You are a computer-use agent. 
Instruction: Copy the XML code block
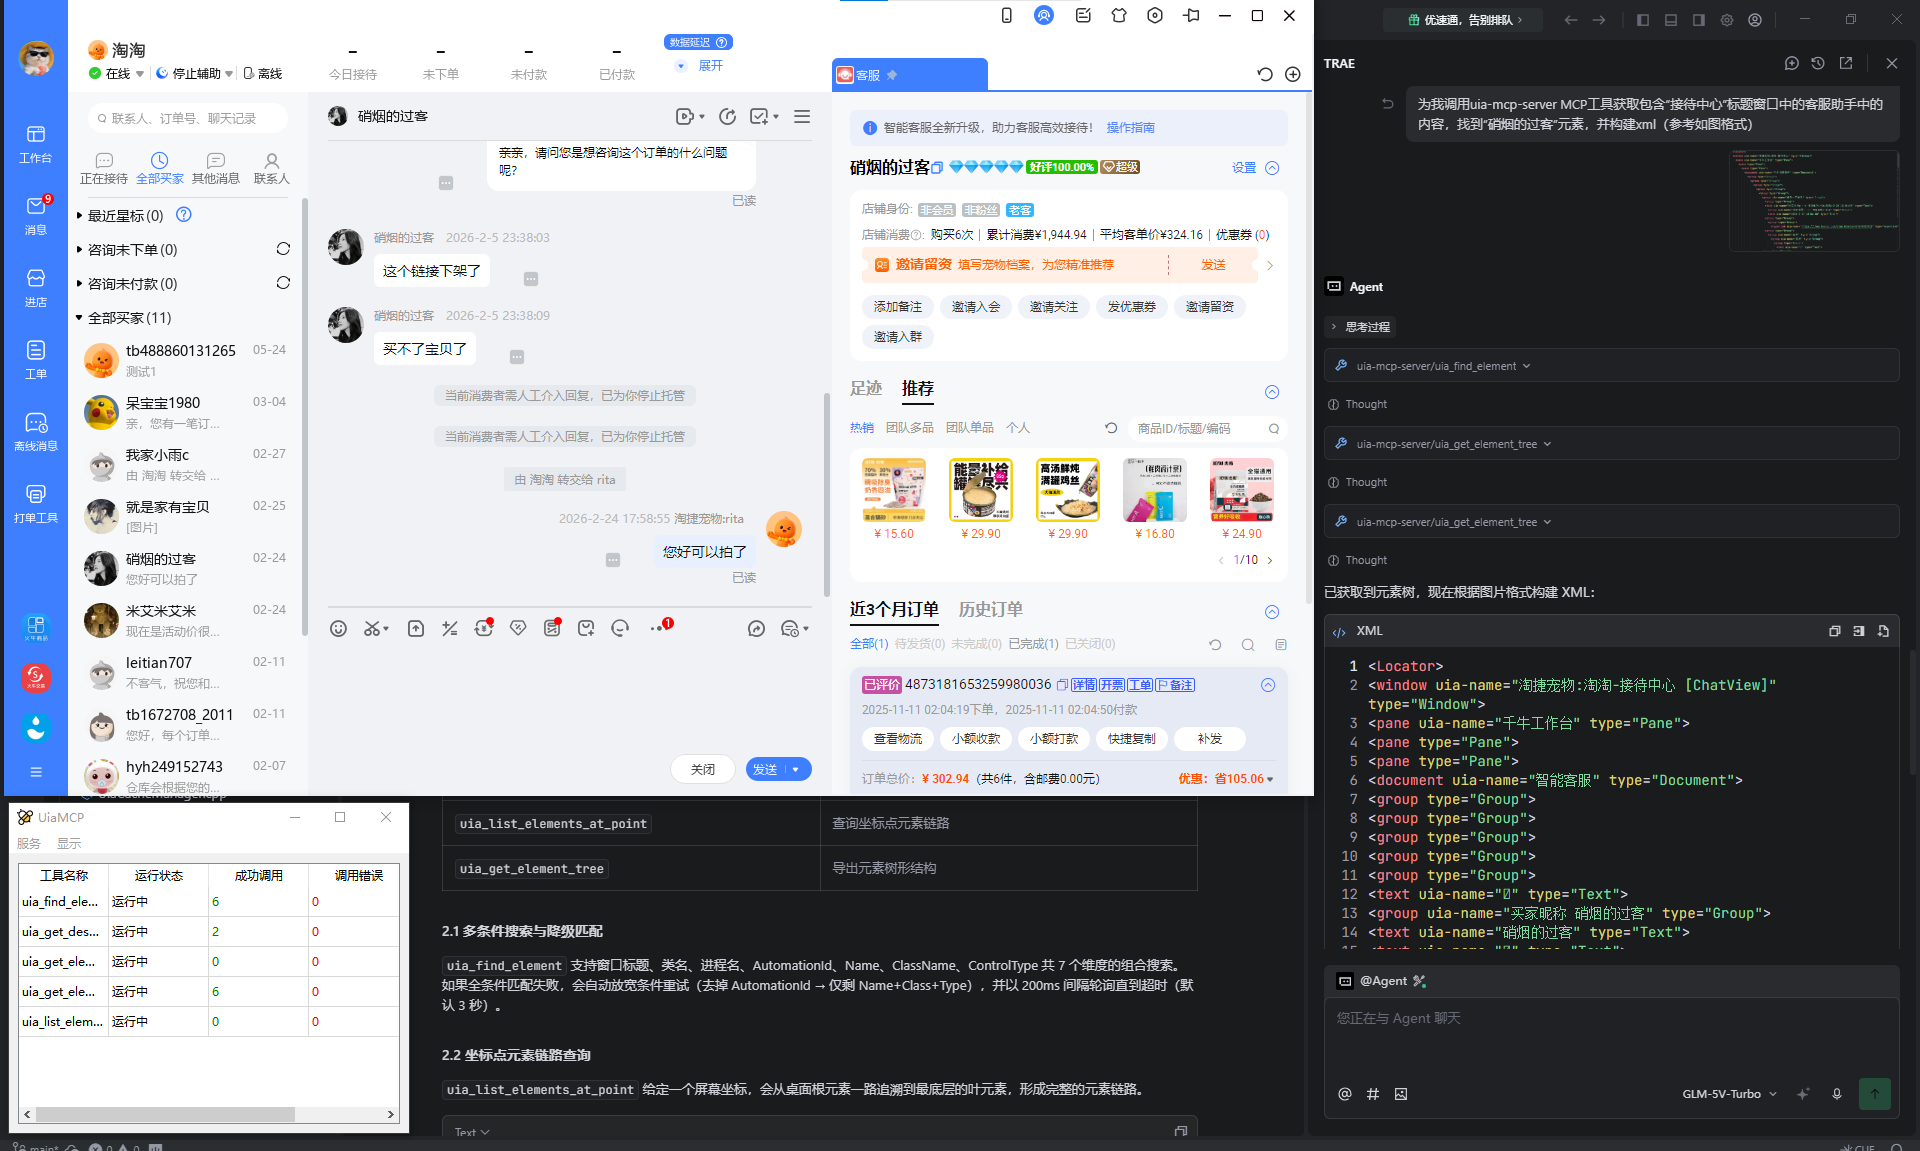tap(1835, 631)
